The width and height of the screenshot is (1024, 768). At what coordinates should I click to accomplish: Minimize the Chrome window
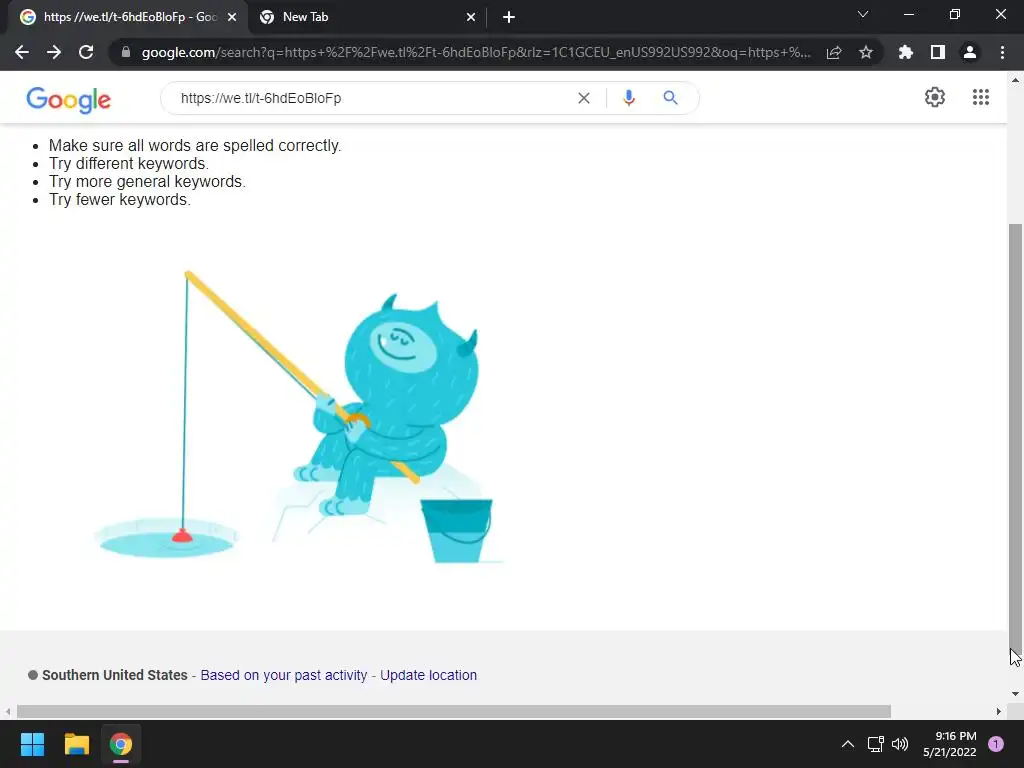pyautogui.click(x=908, y=14)
